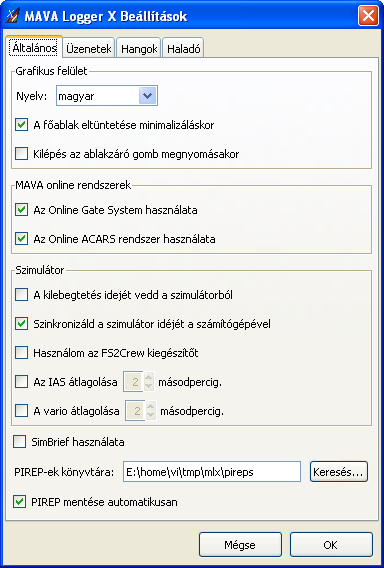The width and height of the screenshot is (384, 568).
Task: Tick the Az IAS átlagolása checkbox
Action: (x=21, y=381)
